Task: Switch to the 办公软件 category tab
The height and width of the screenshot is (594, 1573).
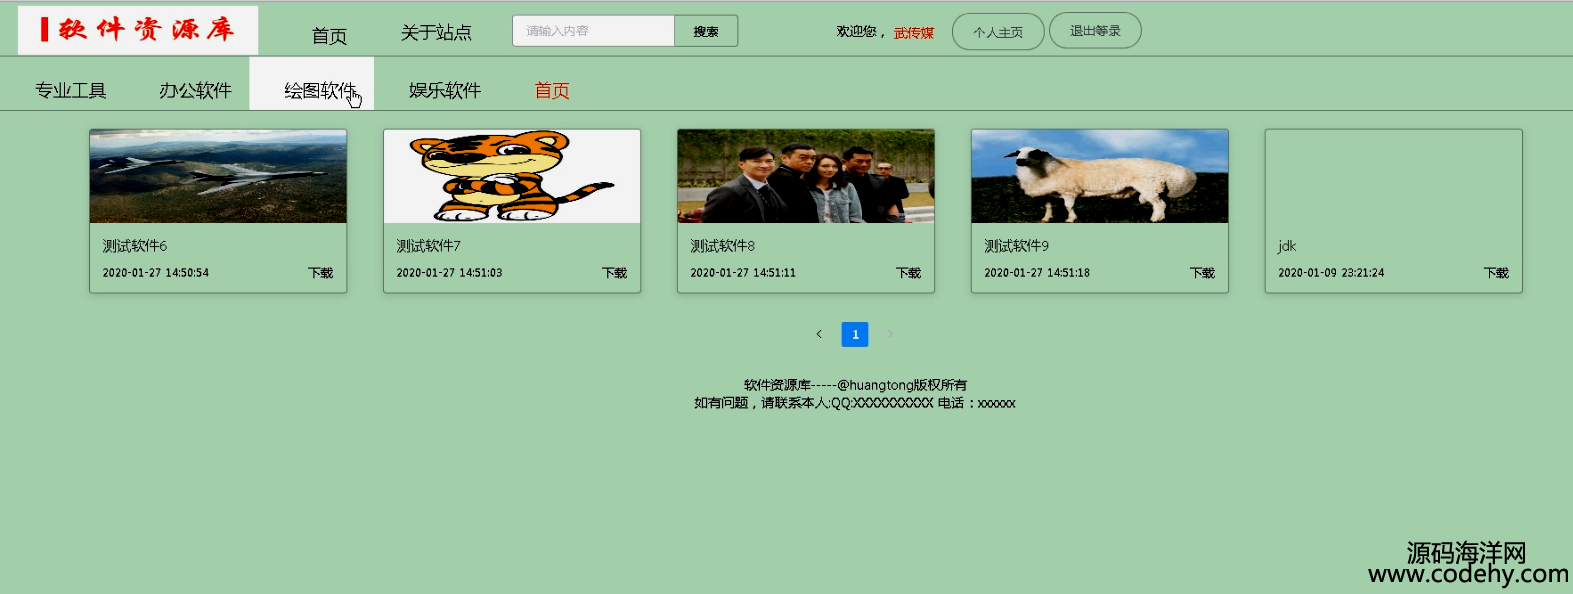Action: 196,90
